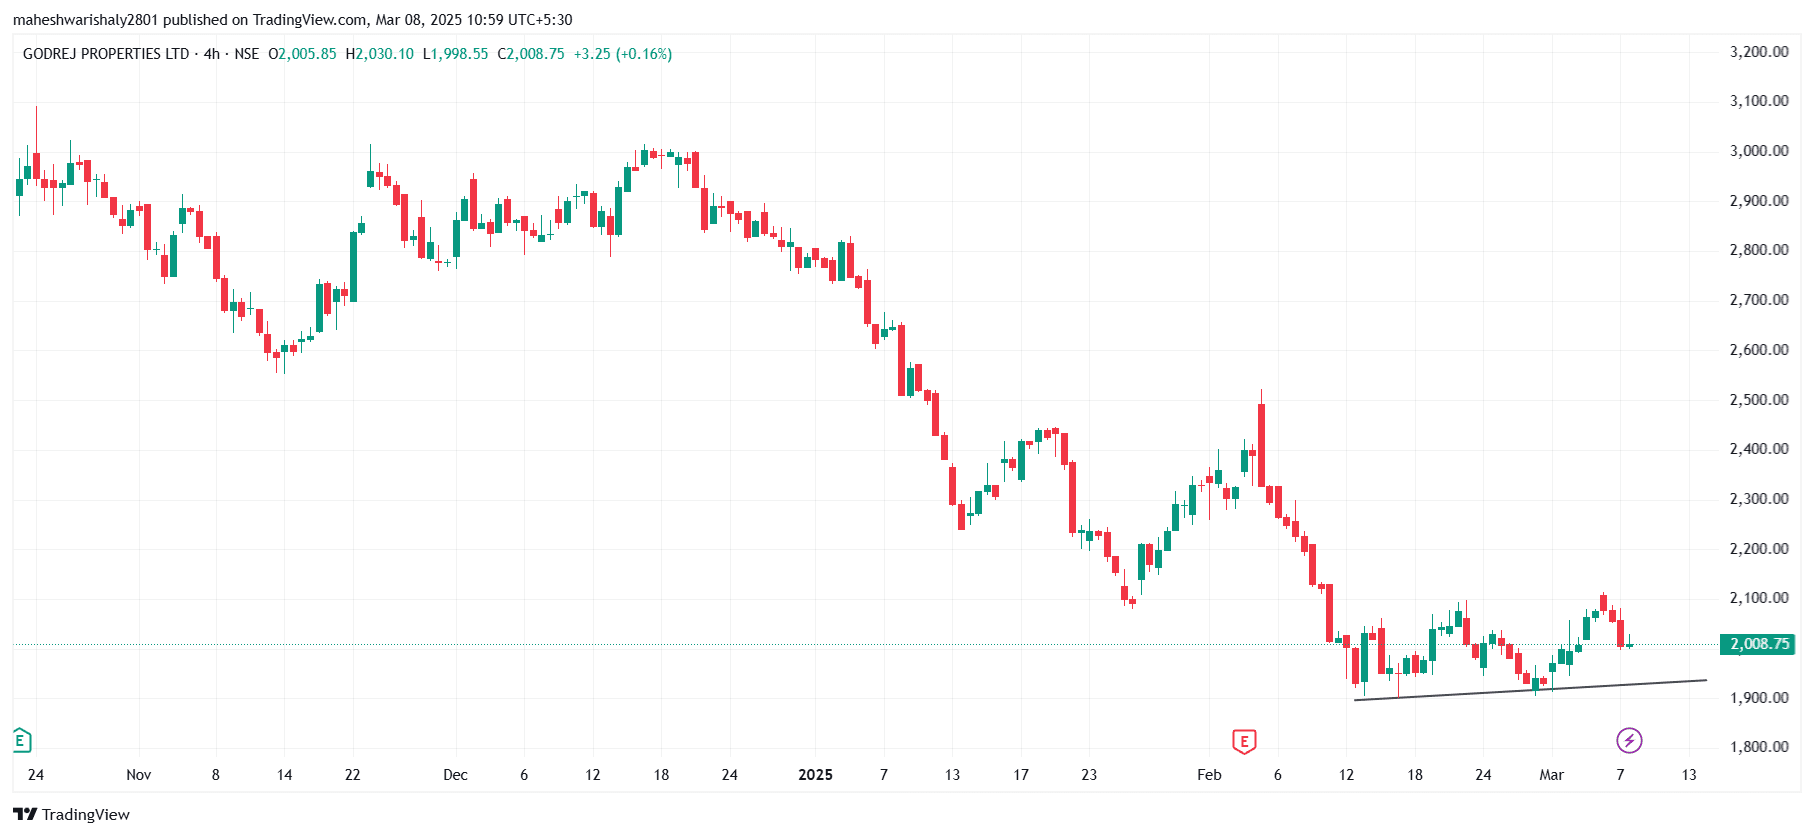The height and width of the screenshot is (836, 1814).
Task: Click the 2,100.00 price axis label
Action: pyautogui.click(x=1759, y=598)
